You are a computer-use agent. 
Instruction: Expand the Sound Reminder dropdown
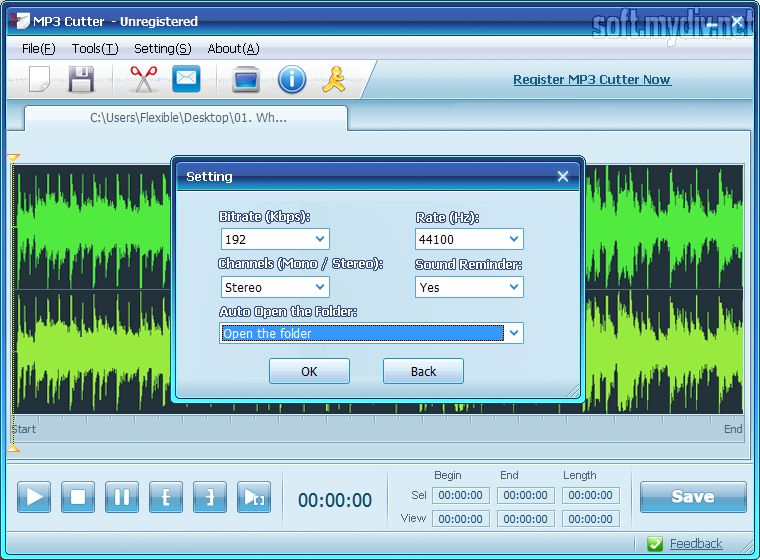(469, 287)
